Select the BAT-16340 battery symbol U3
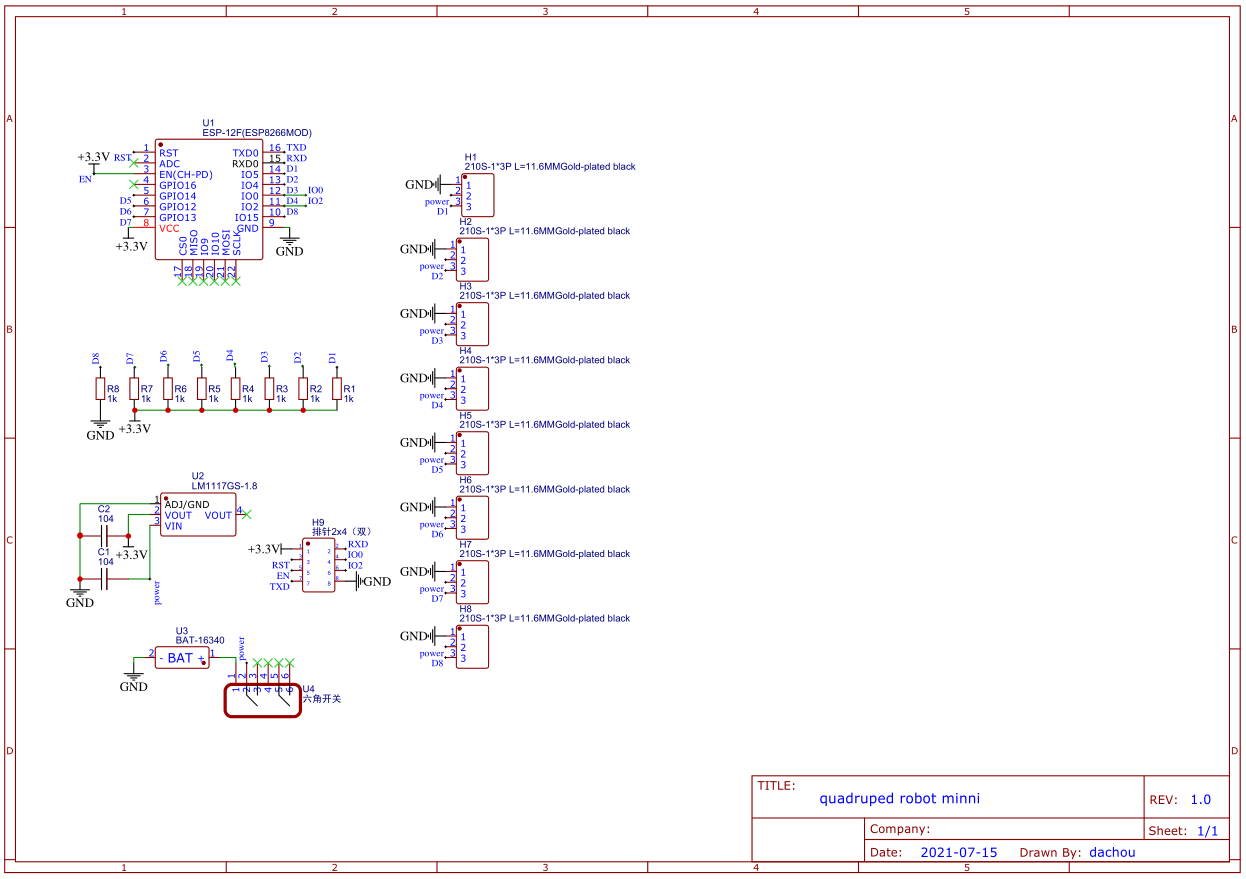Screen dimensions: 1246x879 [182, 658]
